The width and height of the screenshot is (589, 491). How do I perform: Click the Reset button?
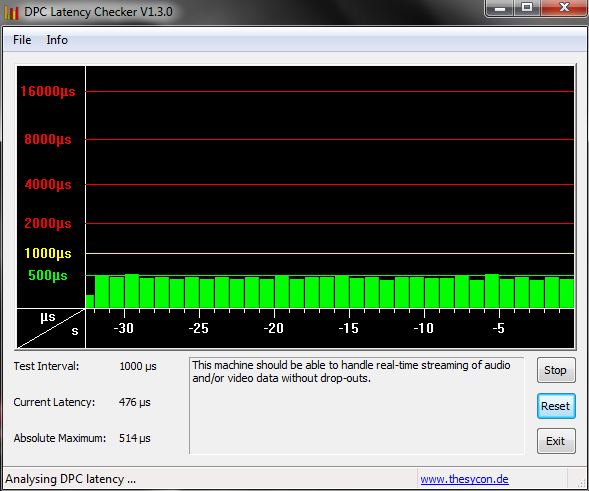coord(556,406)
